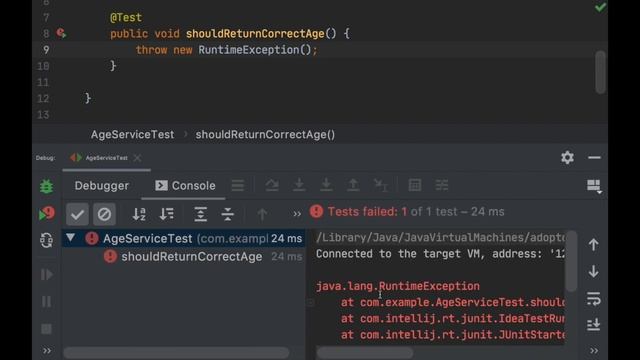The image size is (640, 360).
Task: Open Evaluate Expression calculator icon
Action: tap(415, 185)
